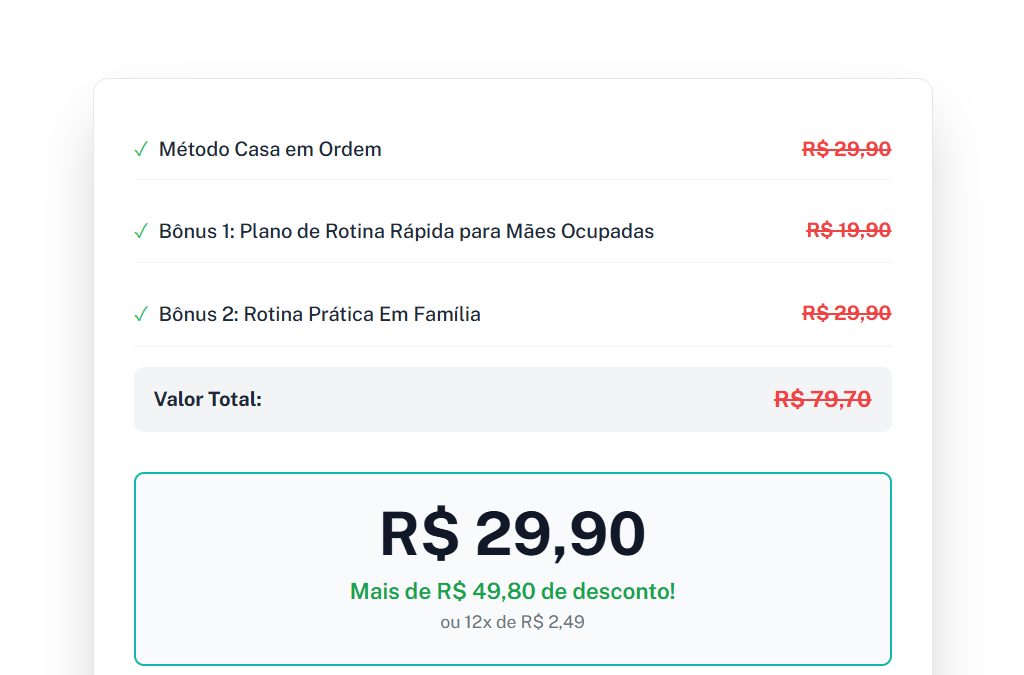1024x675 pixels.
Task: Select the Bônus 2 Rotina Prática Em Família text
Action: tap(320, 314)
